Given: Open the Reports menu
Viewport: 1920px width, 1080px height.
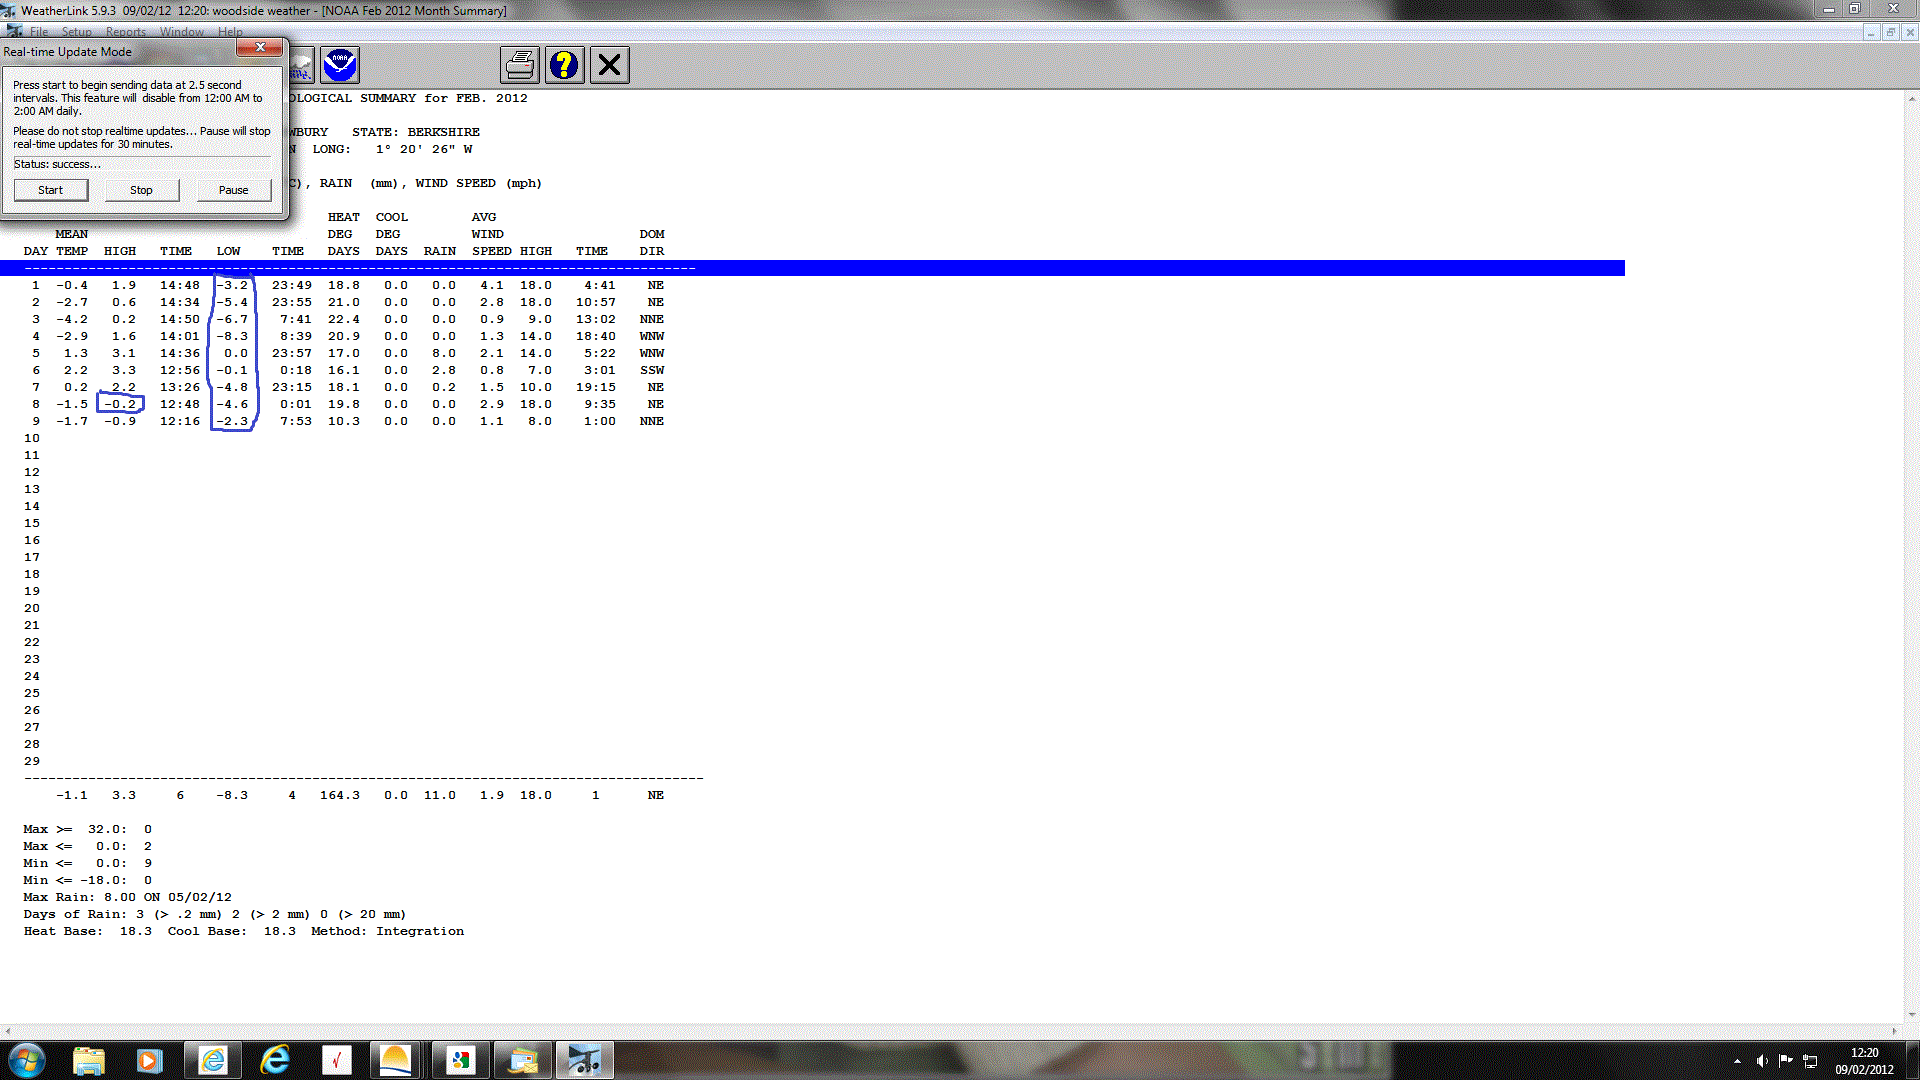Looking at the screenshot, I should point(126,32).
